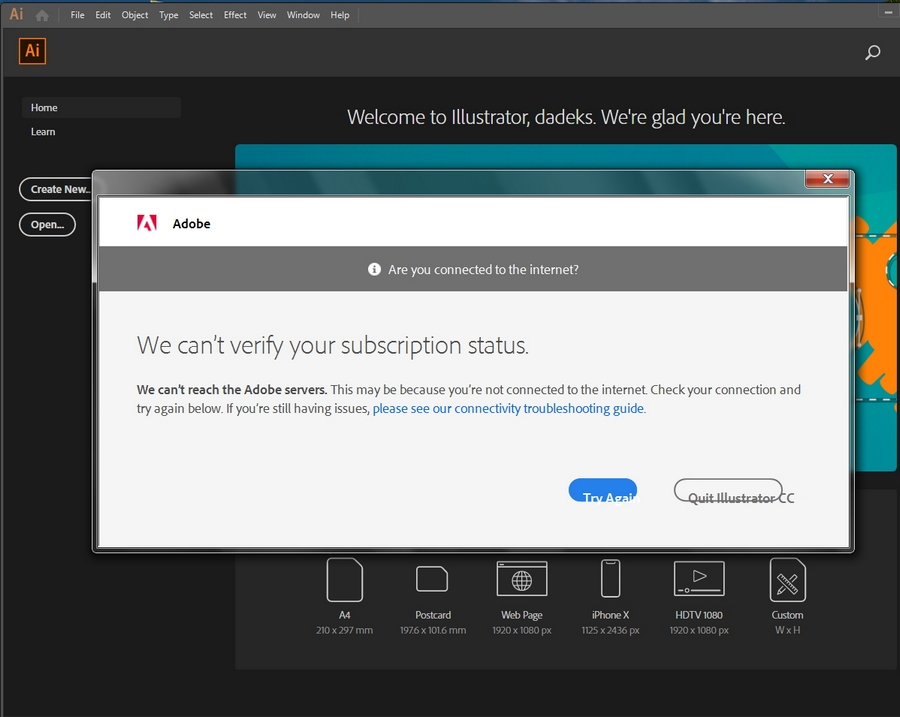Select the Home tab in the sidebar

pyautogui.click(x=102, y=107)
